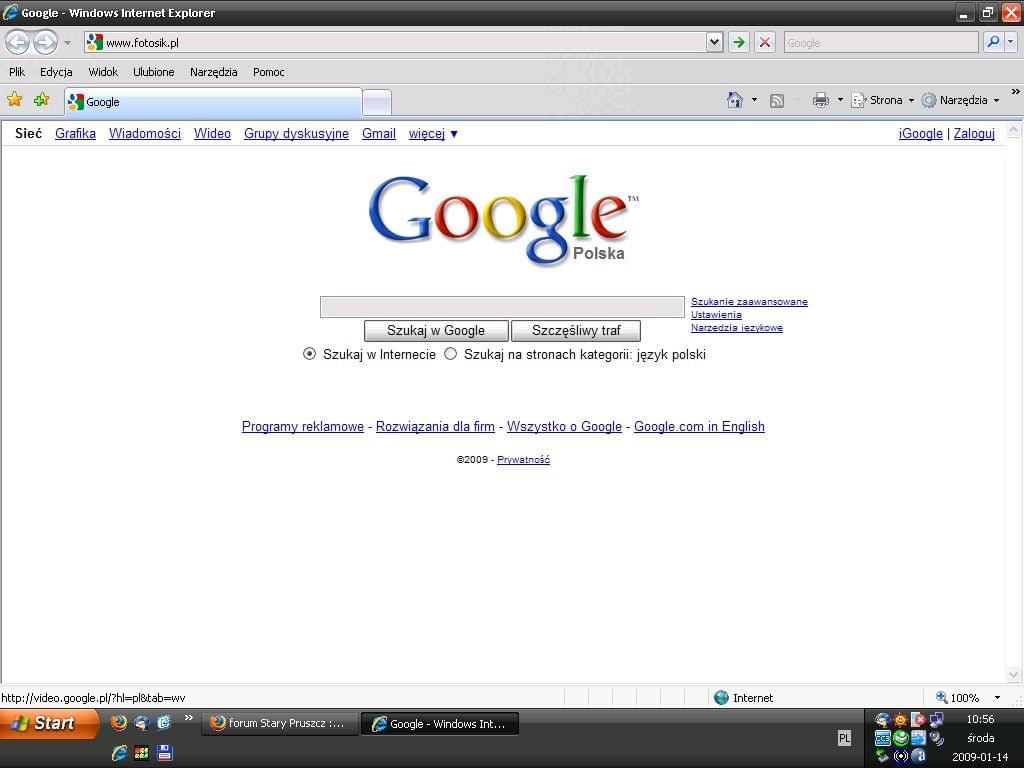Open the Pomoc menu
1024x768 pixels.
tap(268, 72)
